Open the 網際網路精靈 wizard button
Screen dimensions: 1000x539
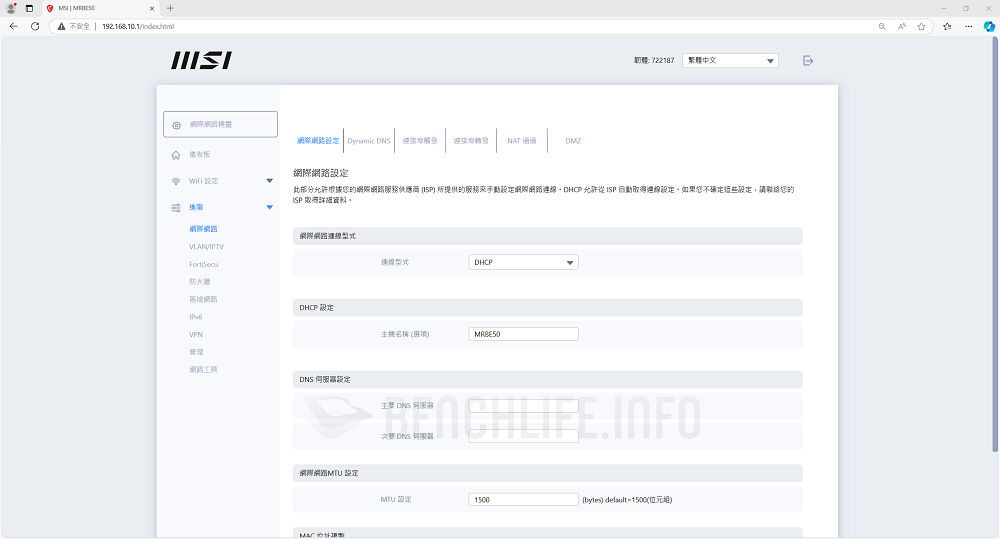point(220,124)
